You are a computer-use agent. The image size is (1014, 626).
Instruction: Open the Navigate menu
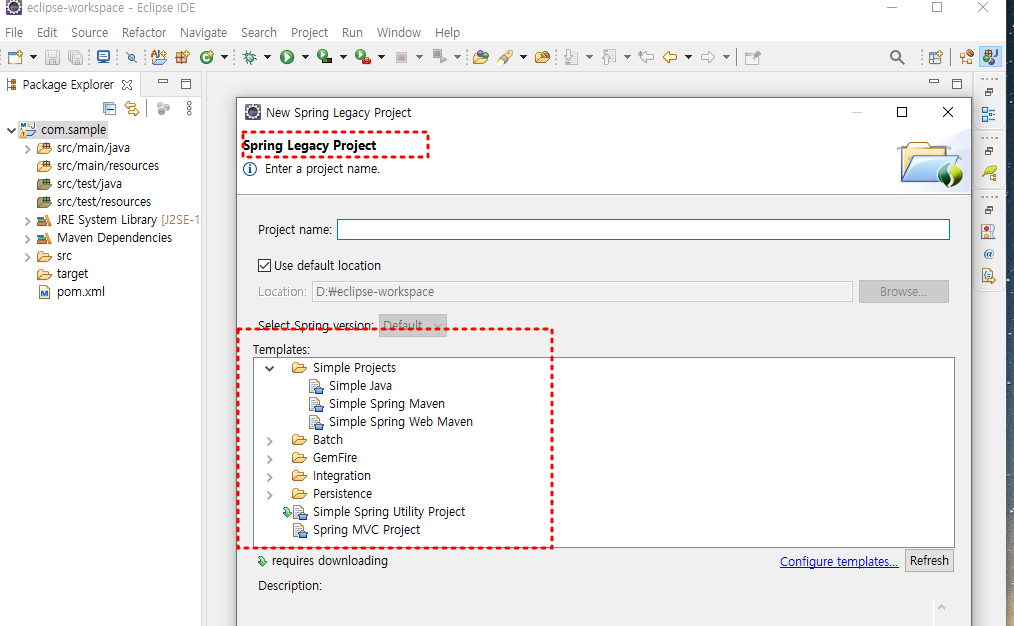coord(203,32)
